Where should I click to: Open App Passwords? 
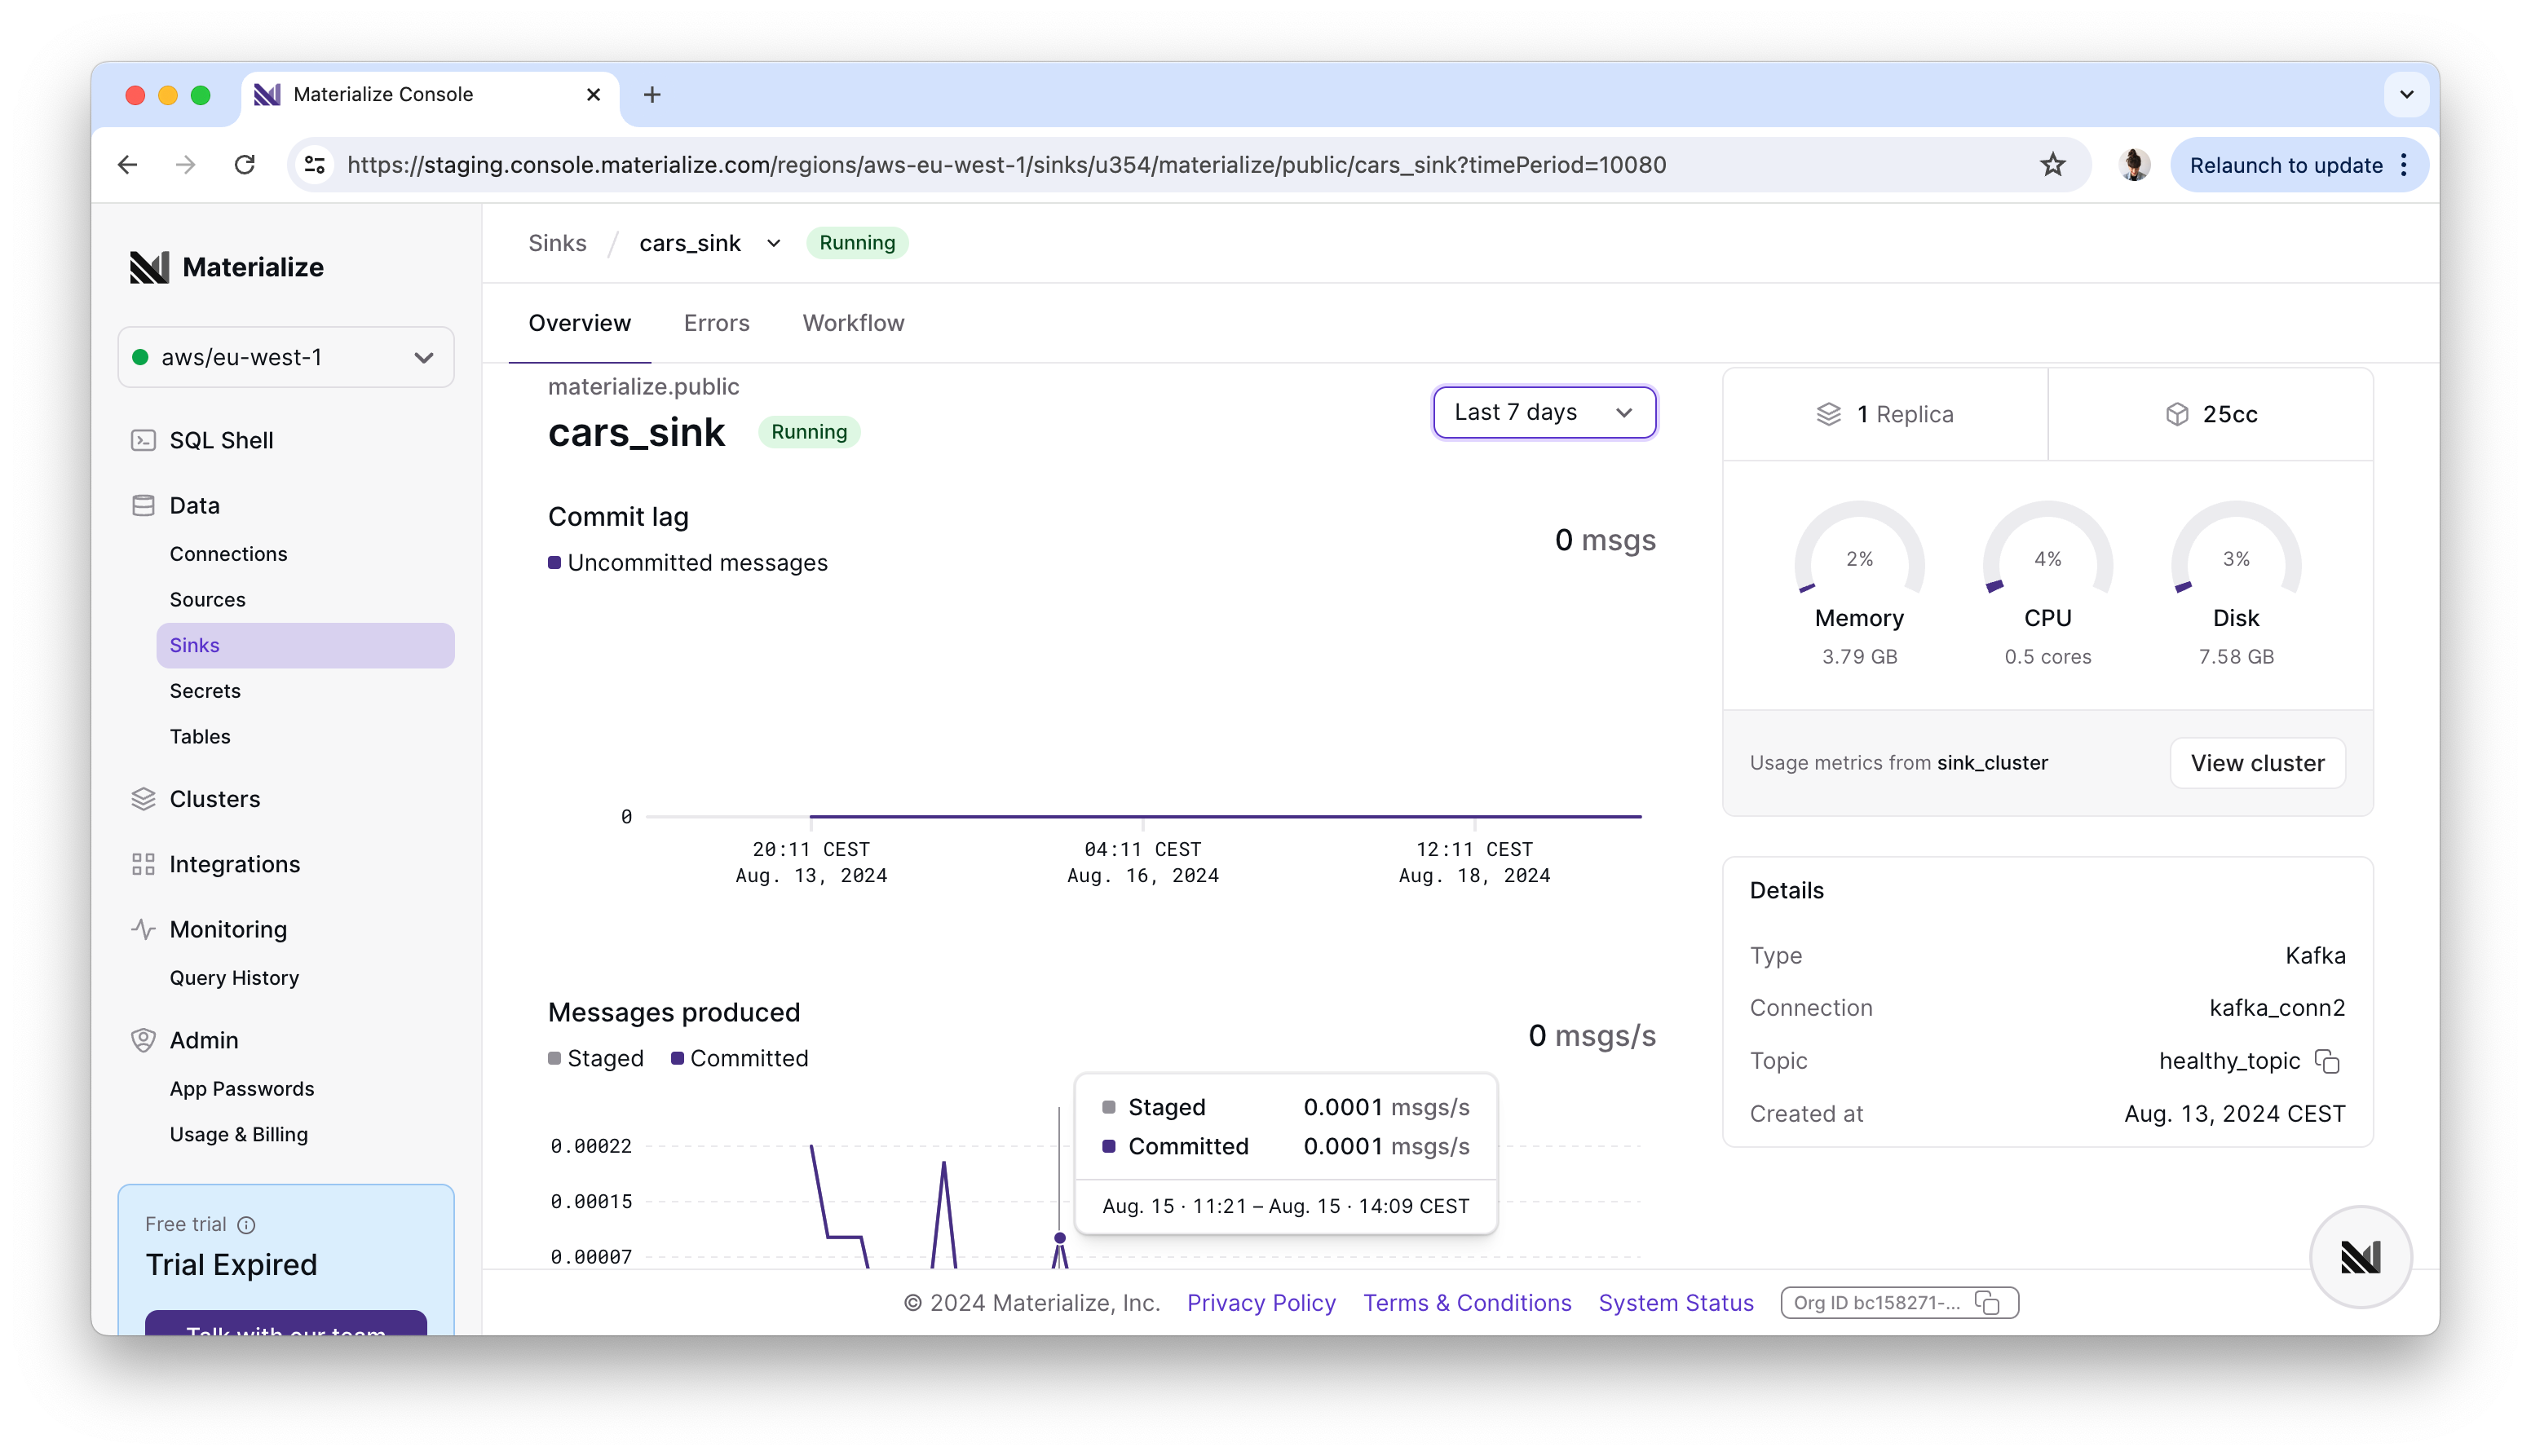[242, 1088]
